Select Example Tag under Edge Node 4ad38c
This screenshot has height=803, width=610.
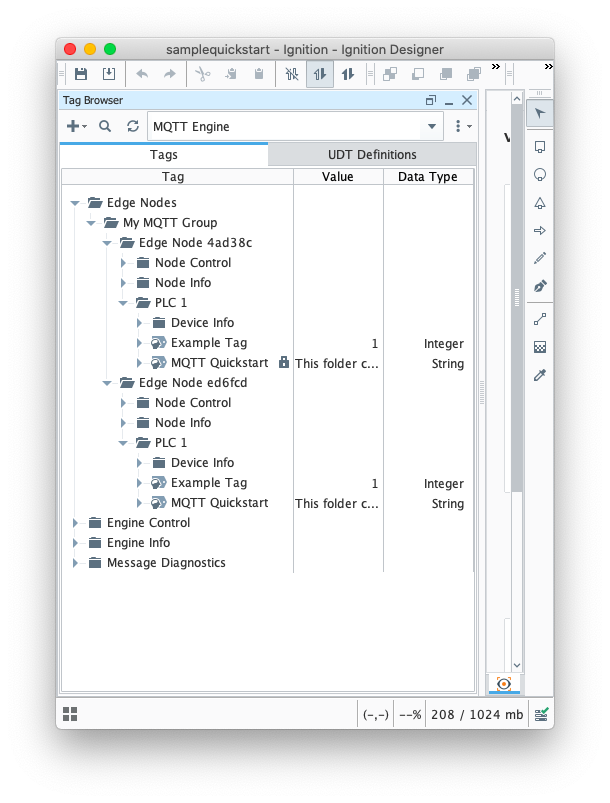(209, 343)
